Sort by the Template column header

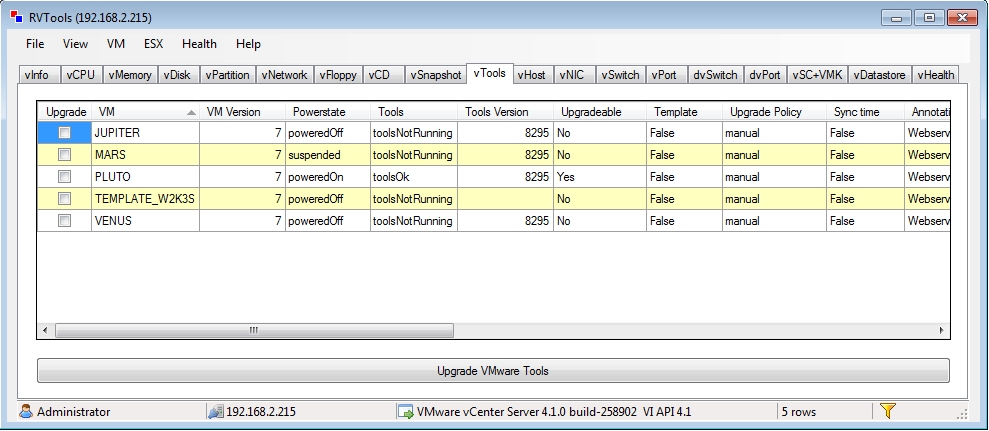[x=684, y=112]
